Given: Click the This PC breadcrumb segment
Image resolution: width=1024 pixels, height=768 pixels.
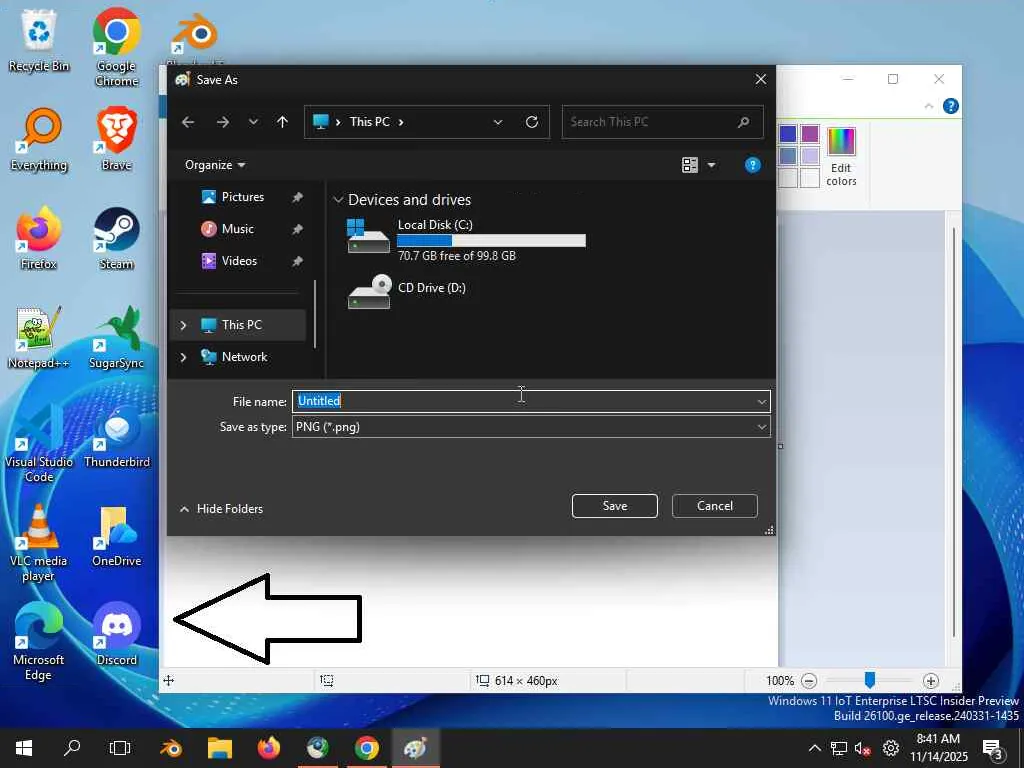Looking at the screenshot, I should click(370, 122).
